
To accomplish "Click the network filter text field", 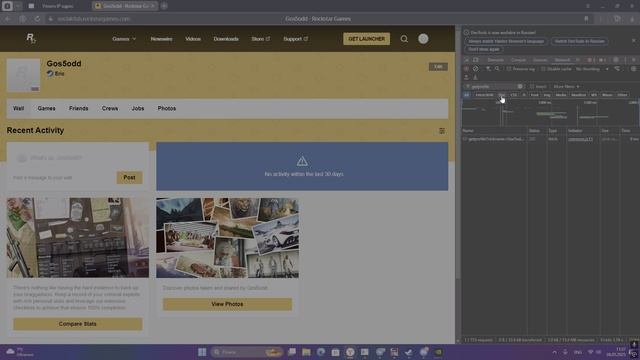I will click(493, 87).
